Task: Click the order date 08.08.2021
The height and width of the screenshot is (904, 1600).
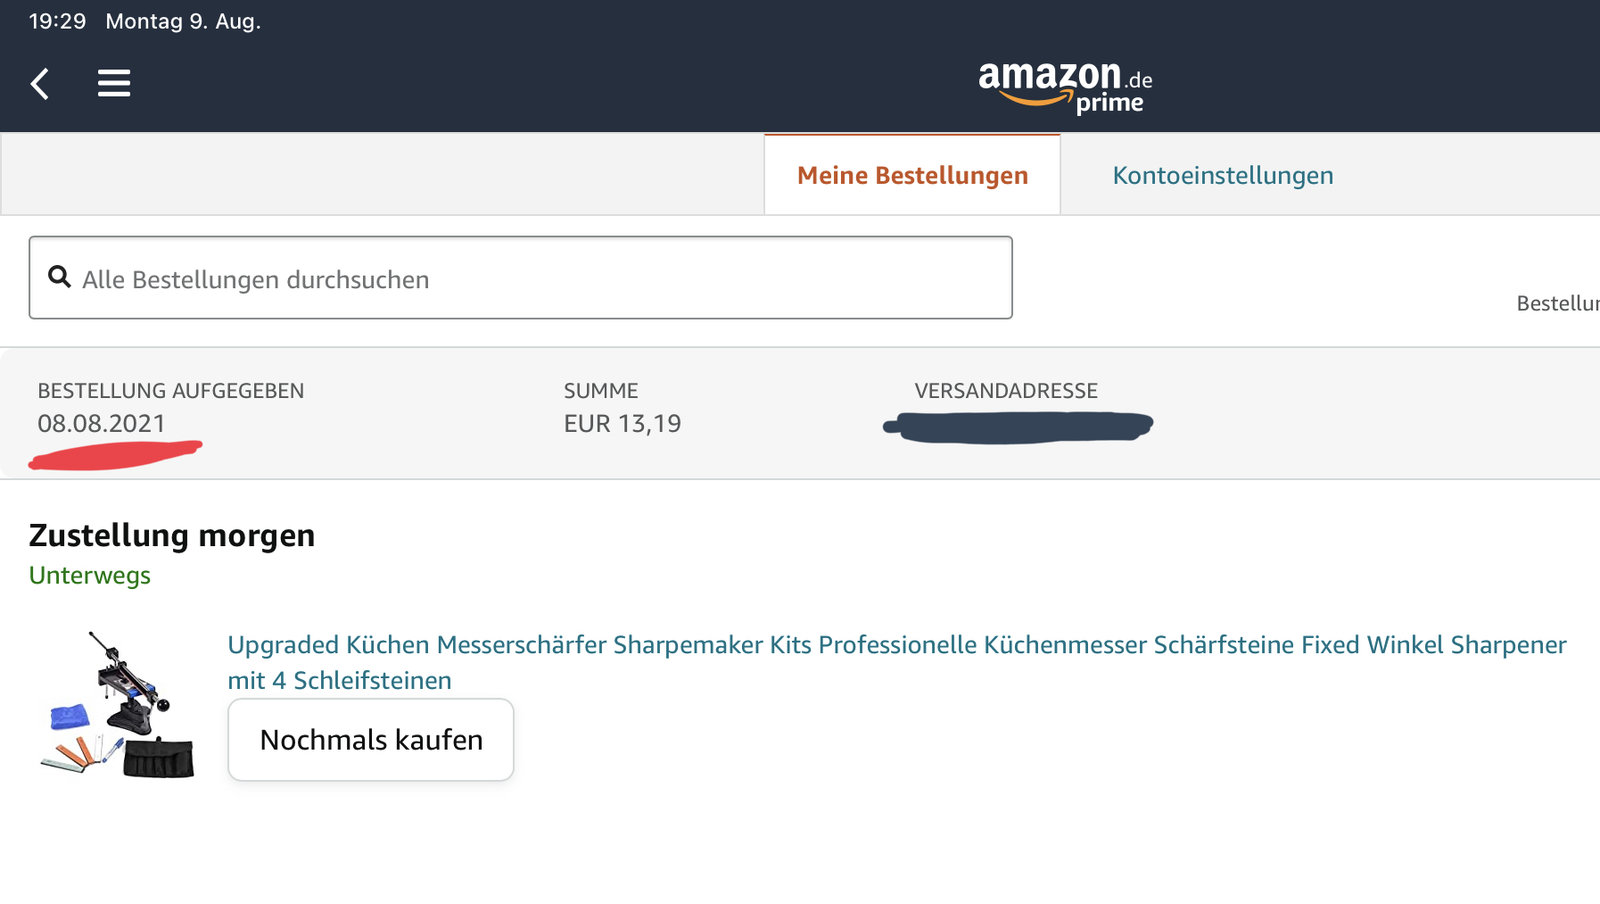Action: [101, 423]
